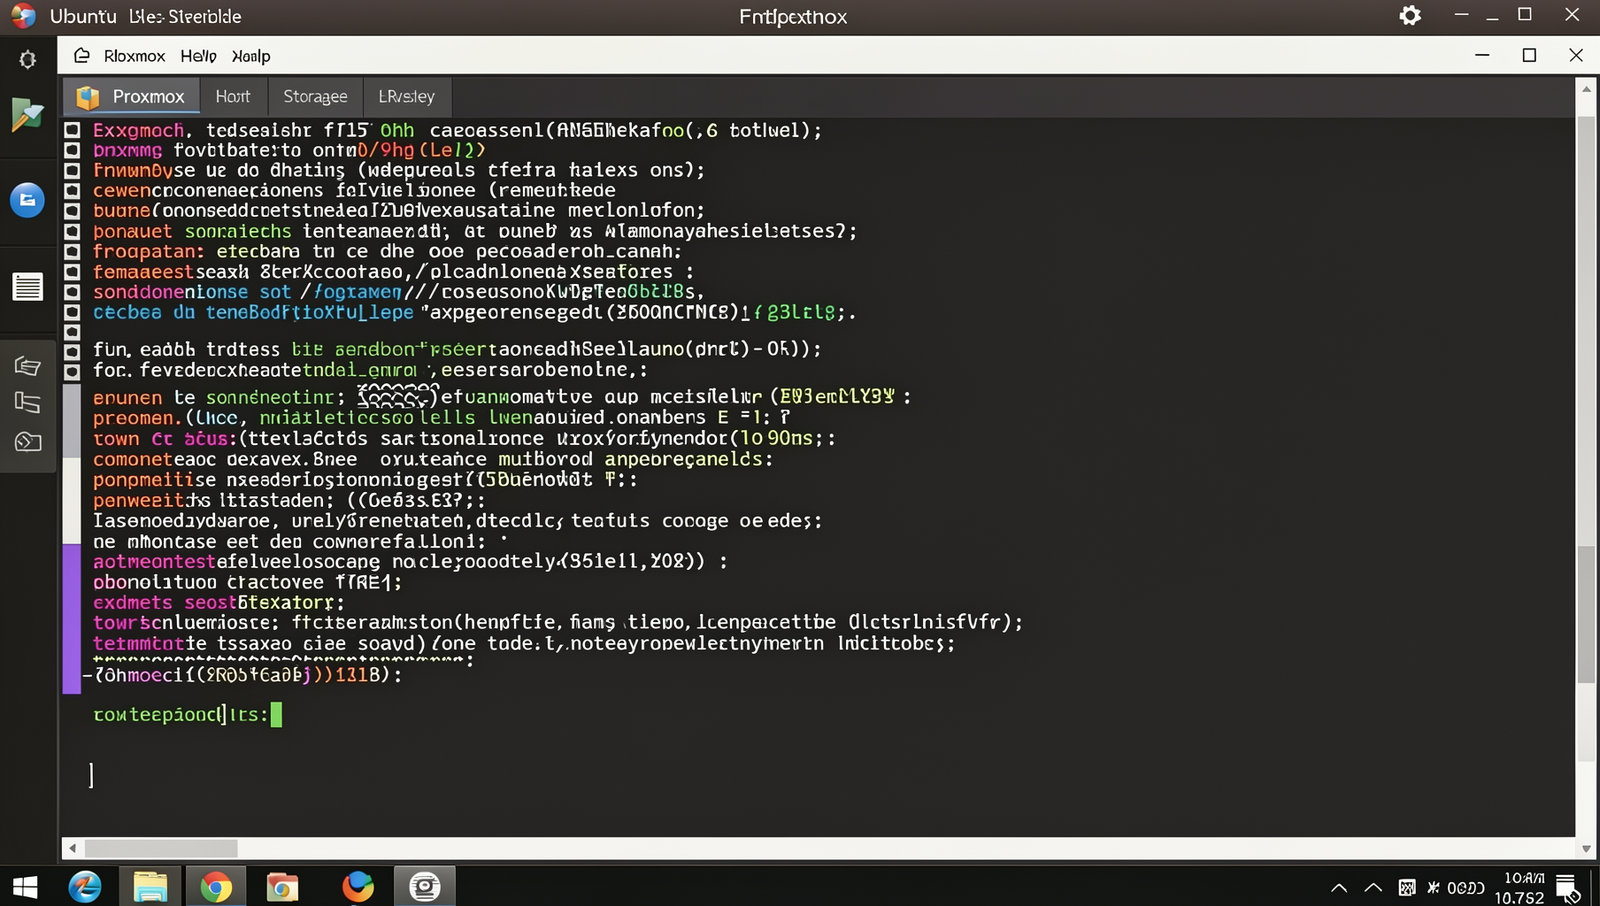Image resolution: width=1600 pixels, height=906 pixels.
Task: Click left arrow of horizontal scrollbar
Action: tap(71, 848)
